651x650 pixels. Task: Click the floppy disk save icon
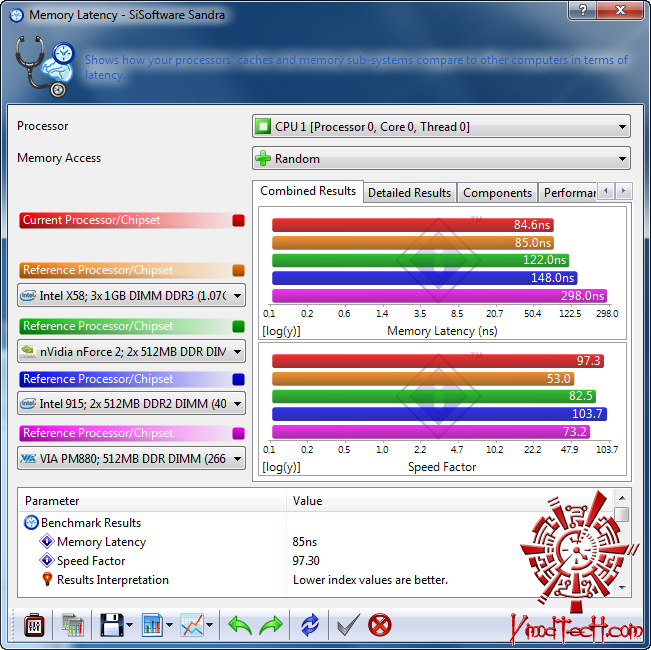coord(112,625)
